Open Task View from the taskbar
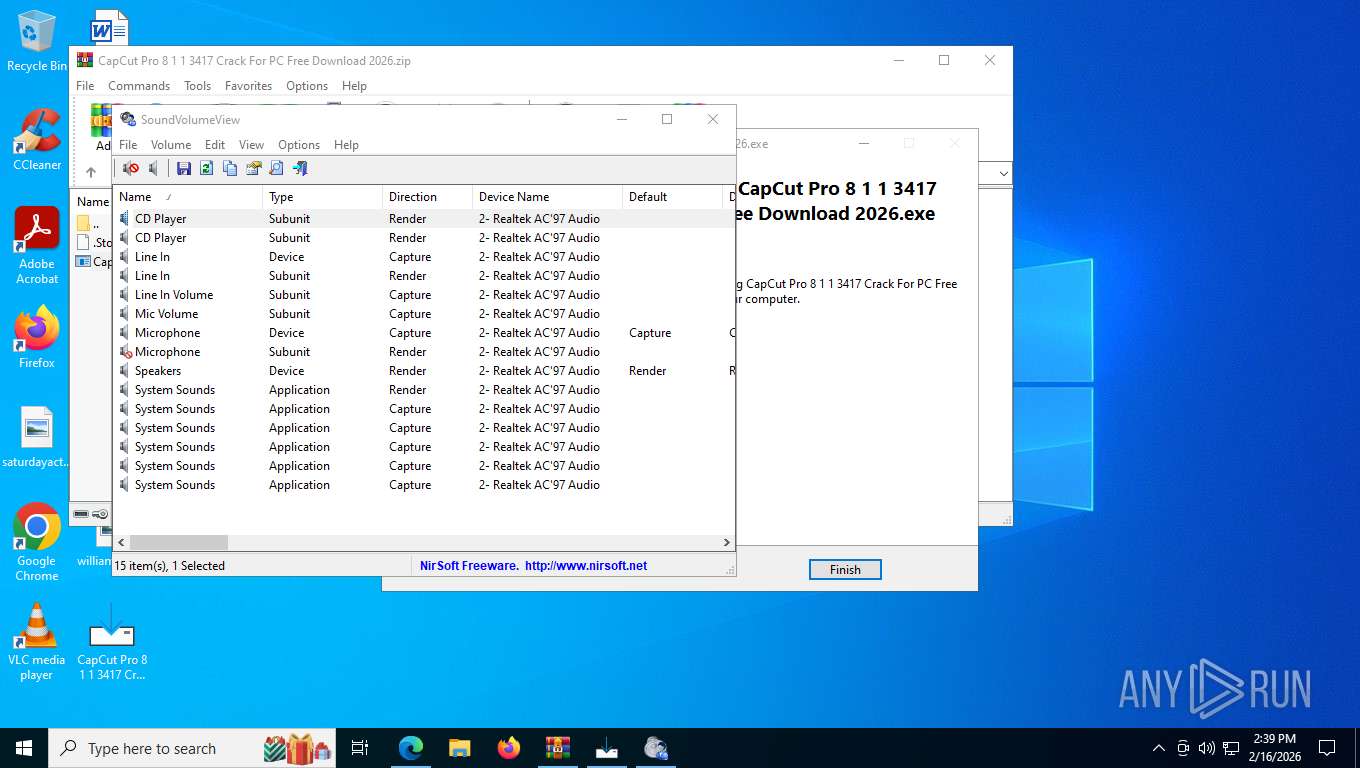The image size is (1360, 768). click(x=361, y=748)
